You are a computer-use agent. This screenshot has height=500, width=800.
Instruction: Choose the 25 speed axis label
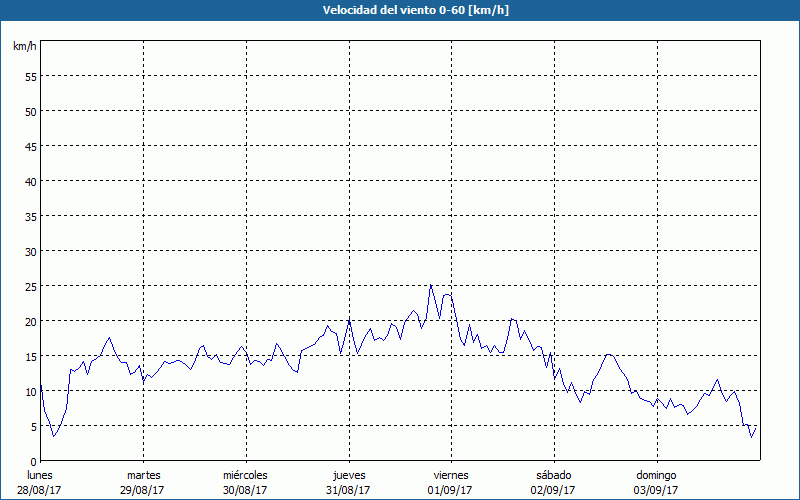pyautogui.click(x=30, y=286)
